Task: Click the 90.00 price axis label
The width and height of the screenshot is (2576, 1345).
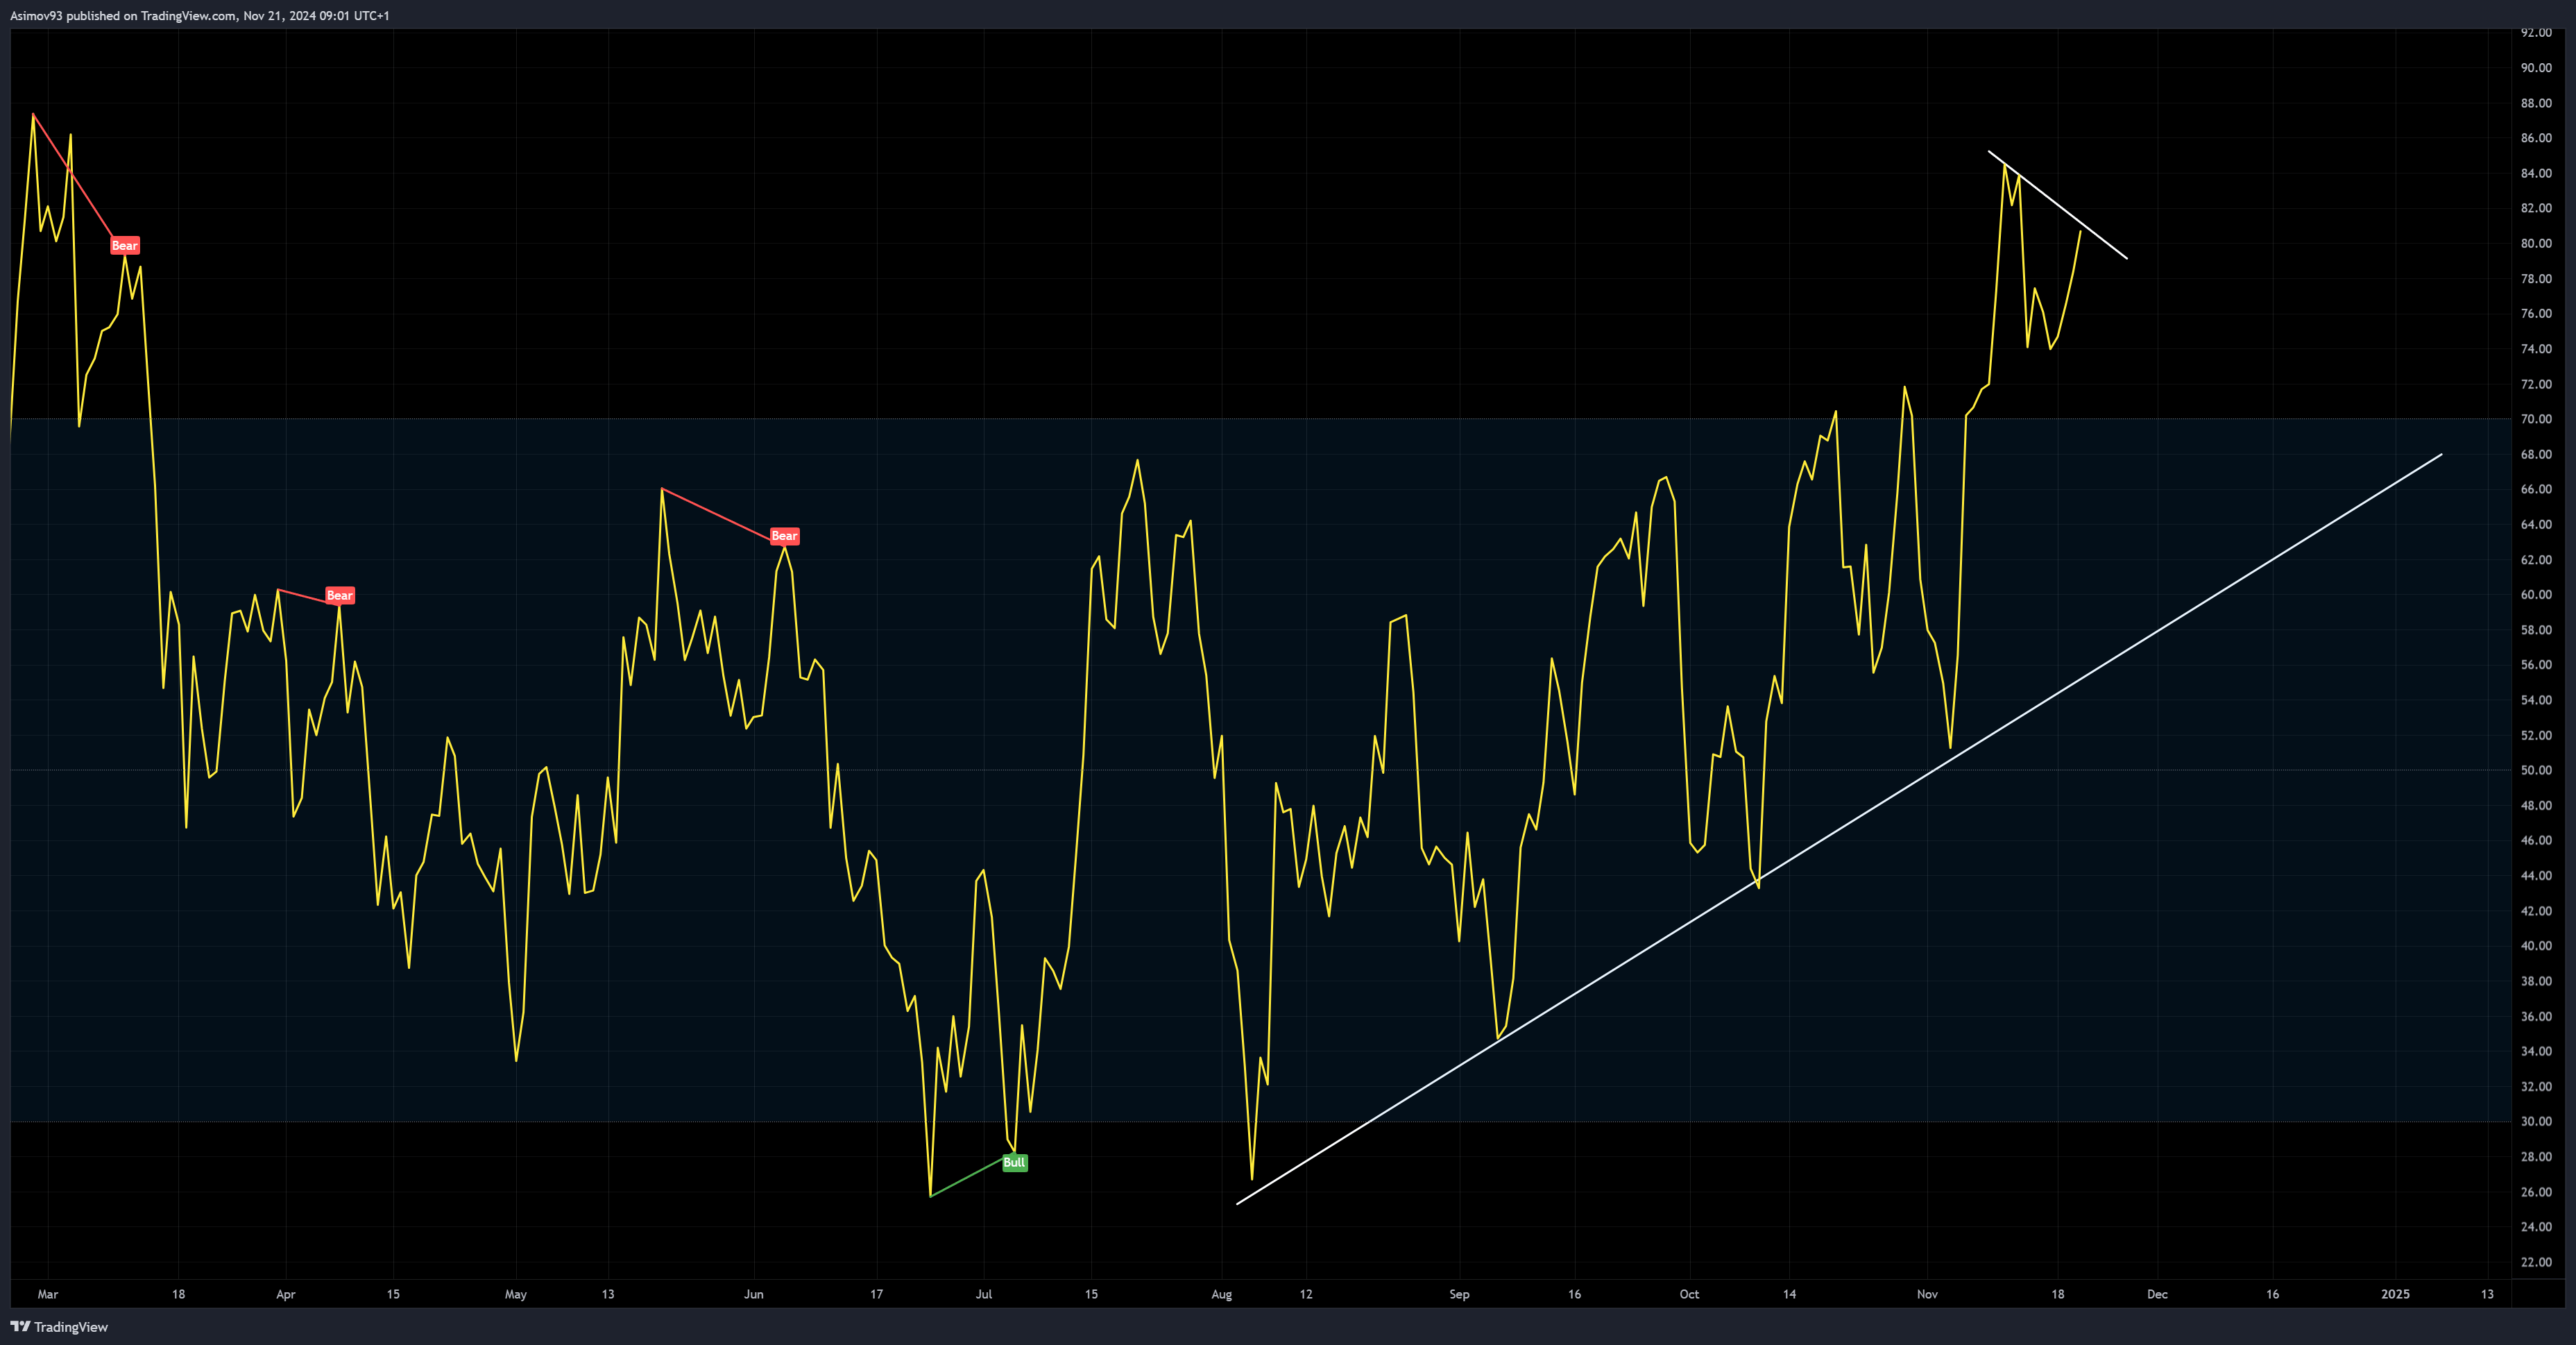Action: 2536,68
